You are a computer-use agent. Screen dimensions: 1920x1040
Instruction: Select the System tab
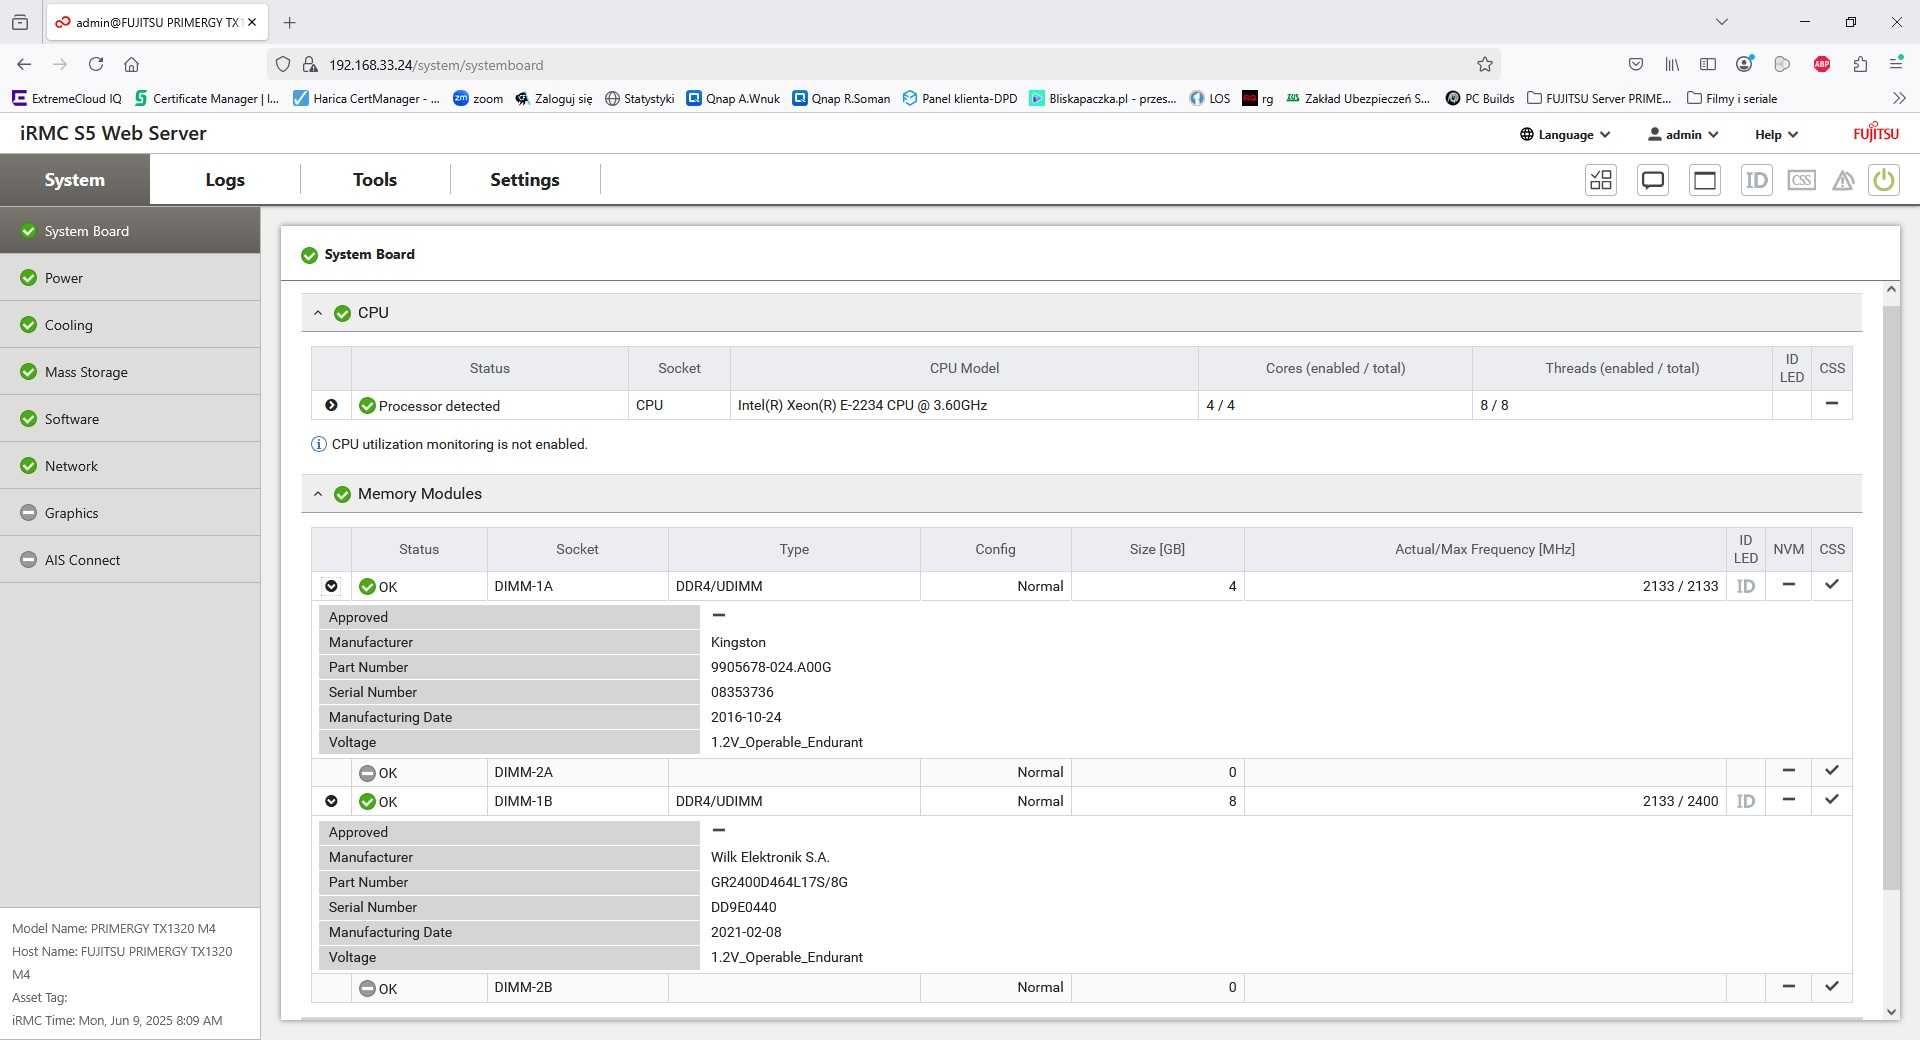(x=75, y=180)
